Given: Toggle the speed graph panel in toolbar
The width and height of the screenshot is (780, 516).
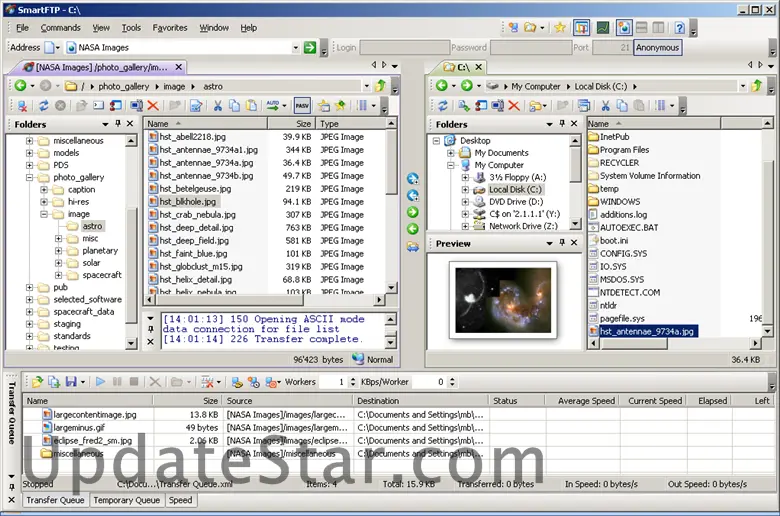Looking at the screenshot, I should (x=603, y=28).
